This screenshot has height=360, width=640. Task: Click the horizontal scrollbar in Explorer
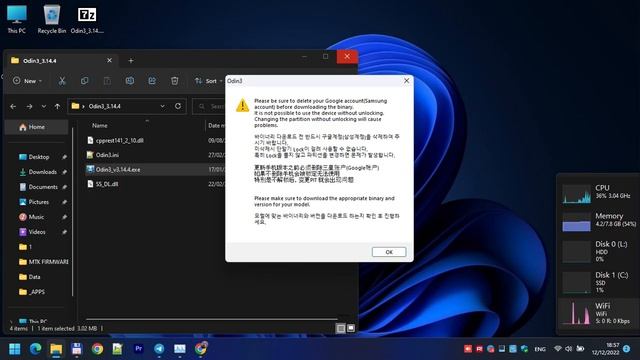coord(211,319)
